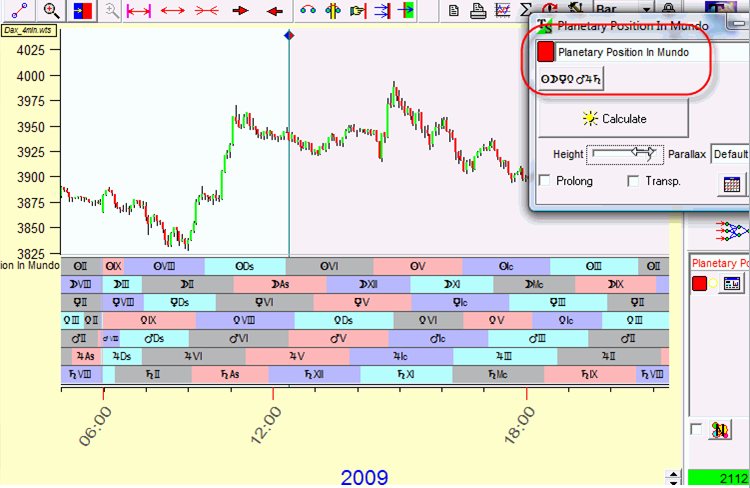Open the calendar icon in Mundo dialog
This screenshot has width=750, height=488.
tap(731, 184)
